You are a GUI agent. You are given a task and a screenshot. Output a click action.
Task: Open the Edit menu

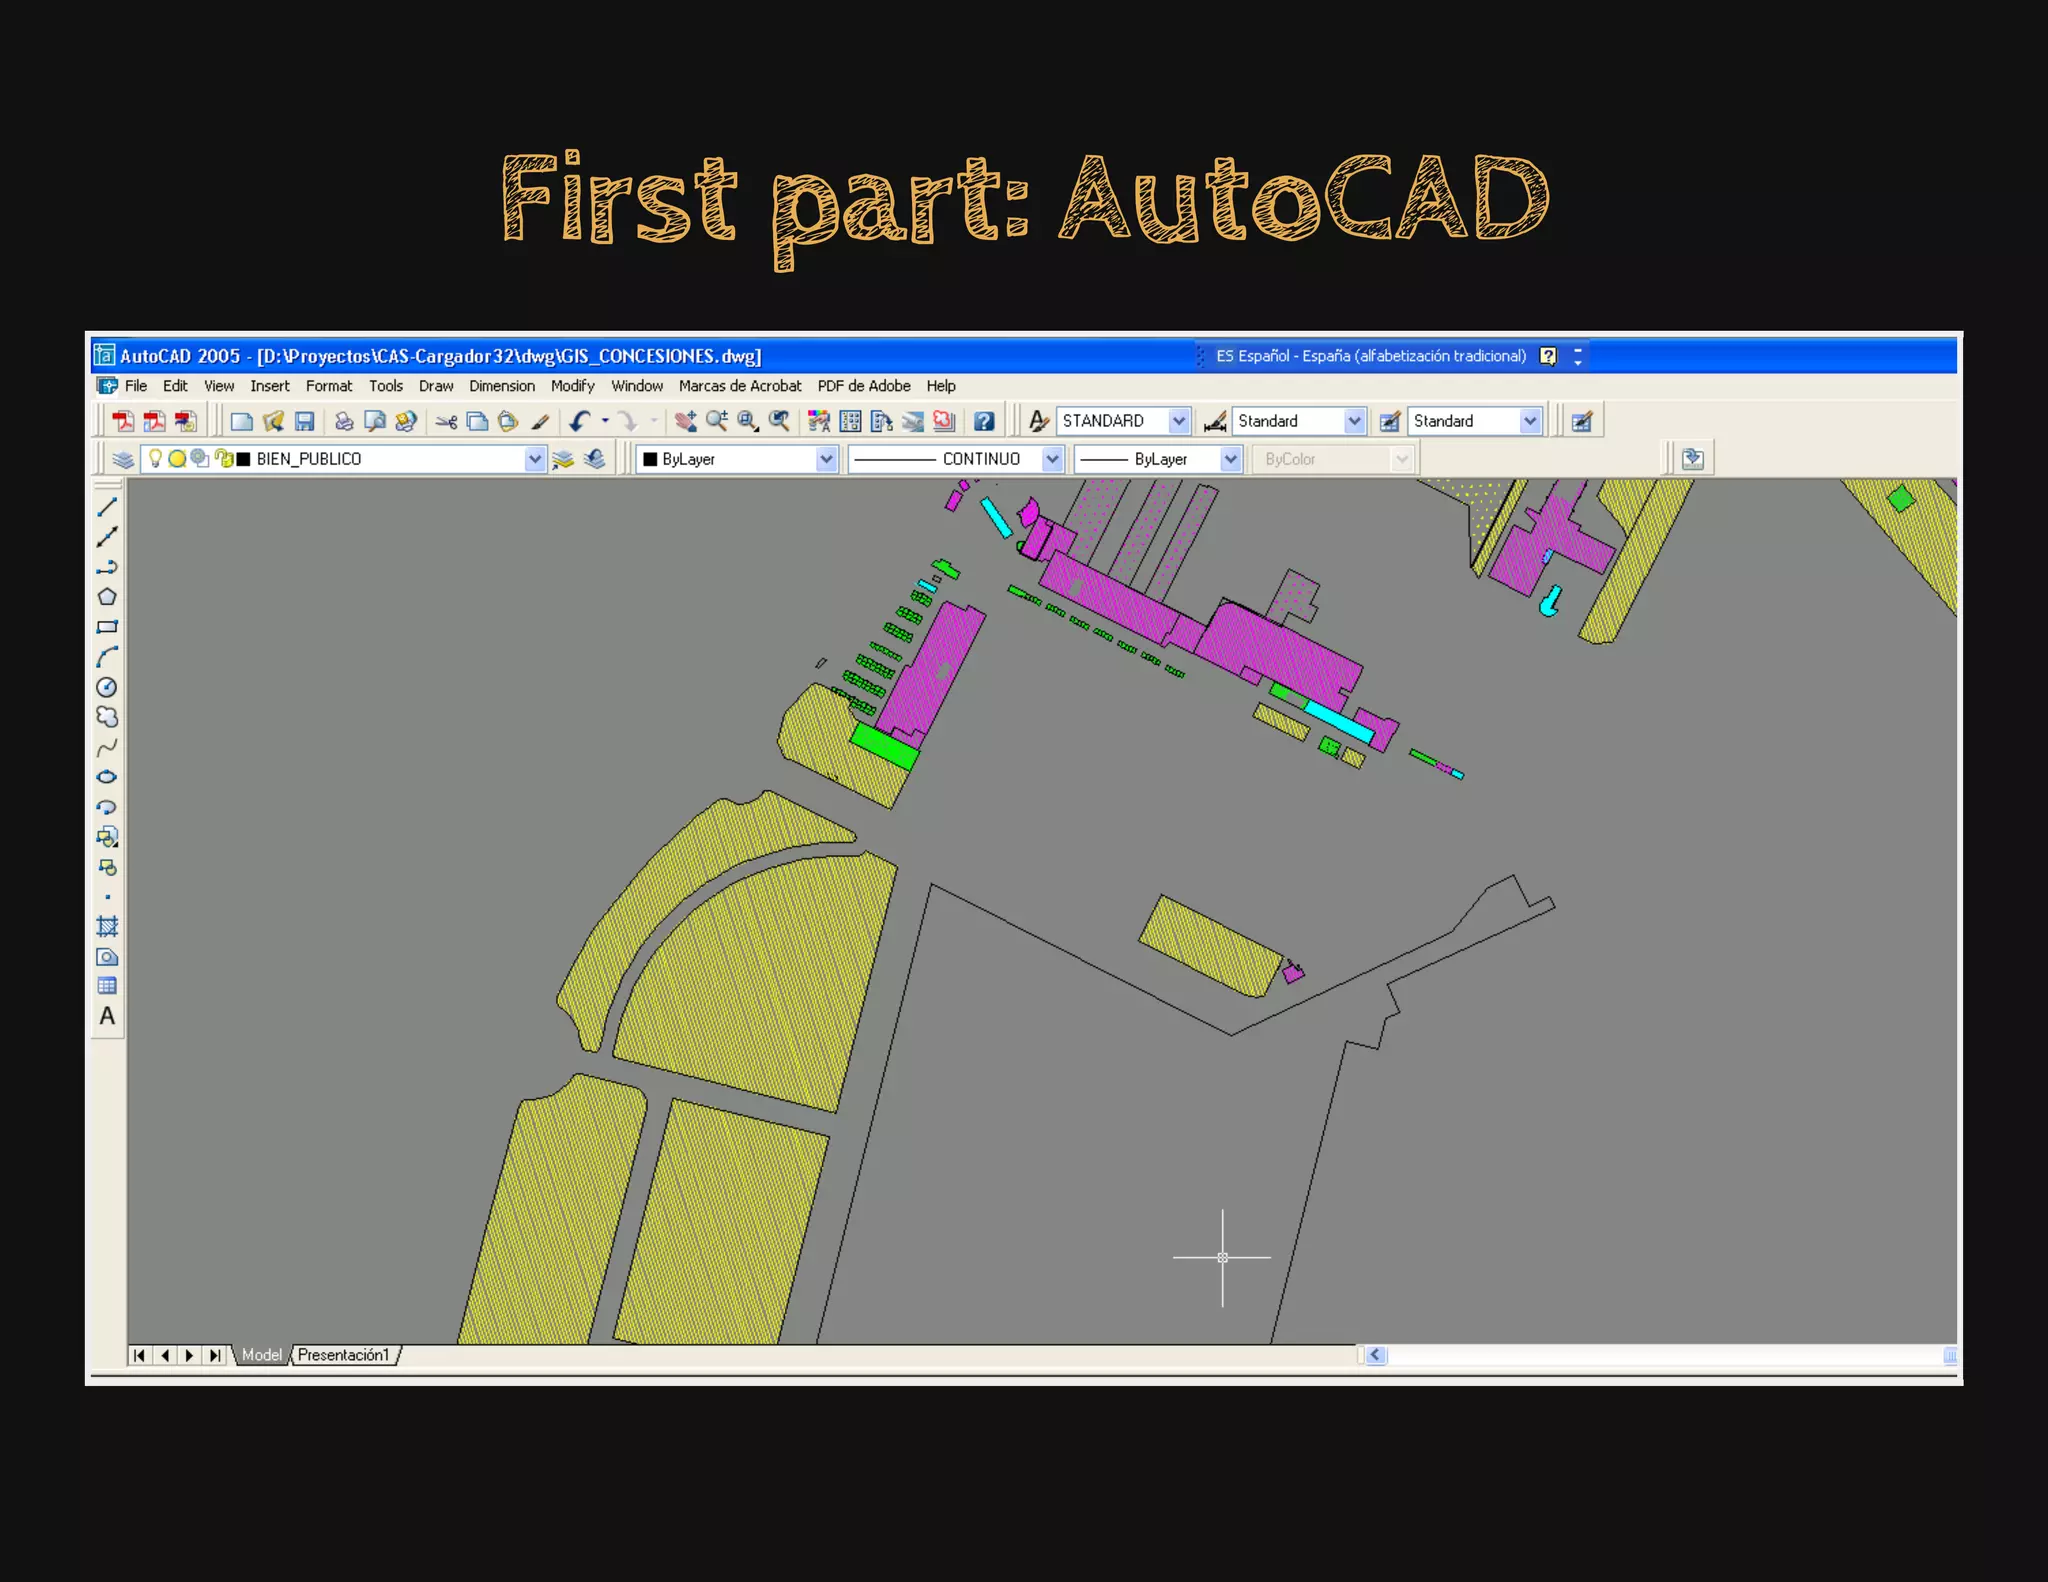(175, 386)
